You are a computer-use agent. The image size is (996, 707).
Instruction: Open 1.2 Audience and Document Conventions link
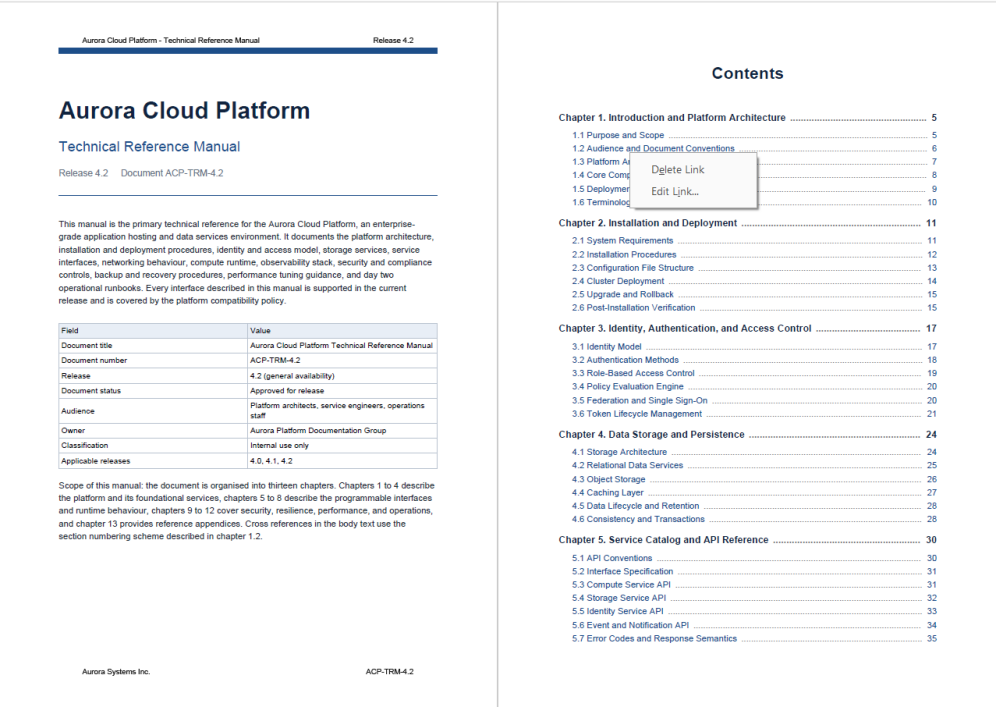653,149
